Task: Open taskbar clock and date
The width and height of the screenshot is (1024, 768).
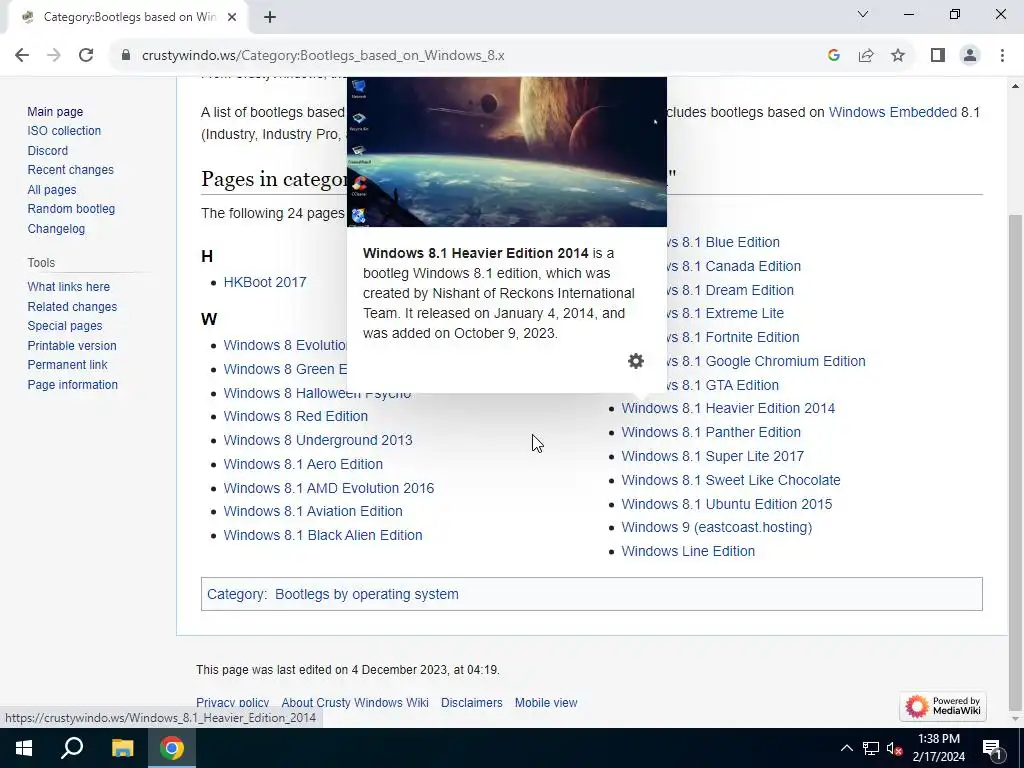Action: coord(938,748)
